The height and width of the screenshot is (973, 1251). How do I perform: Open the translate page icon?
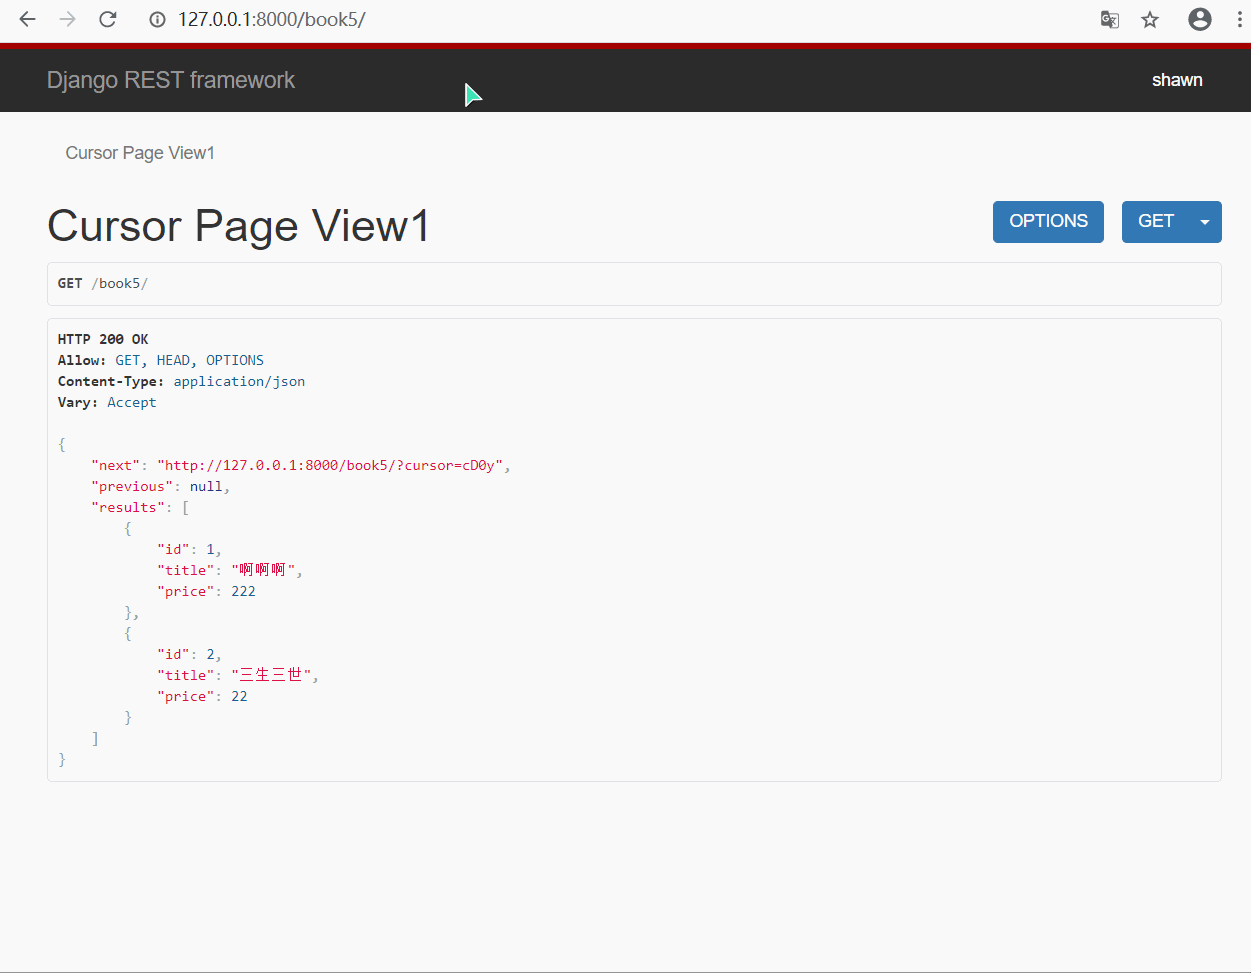point(1109,20)
